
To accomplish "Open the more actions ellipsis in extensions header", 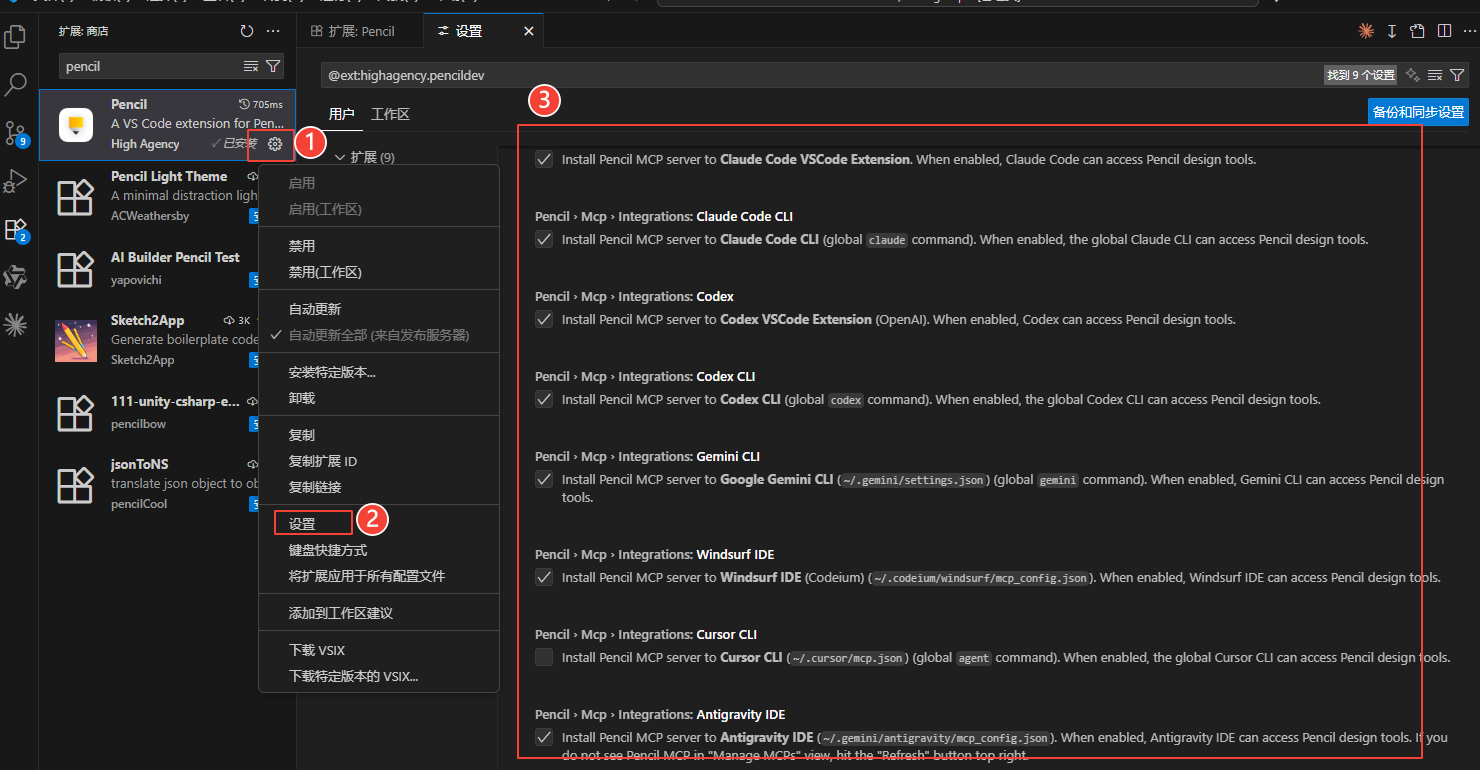I will click(x=273, y=31).
